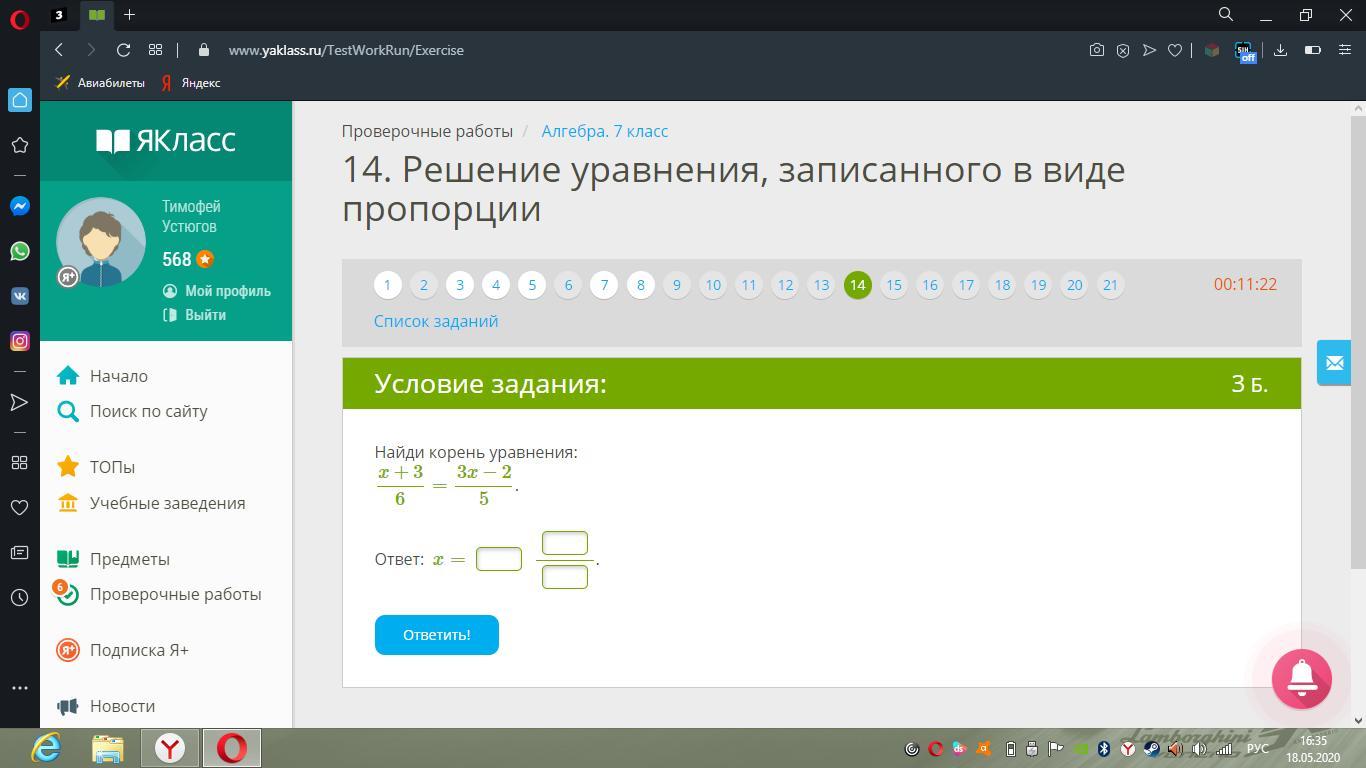
Task: Go to question 7
Action: pyautogui.click(x=604, y=285)
